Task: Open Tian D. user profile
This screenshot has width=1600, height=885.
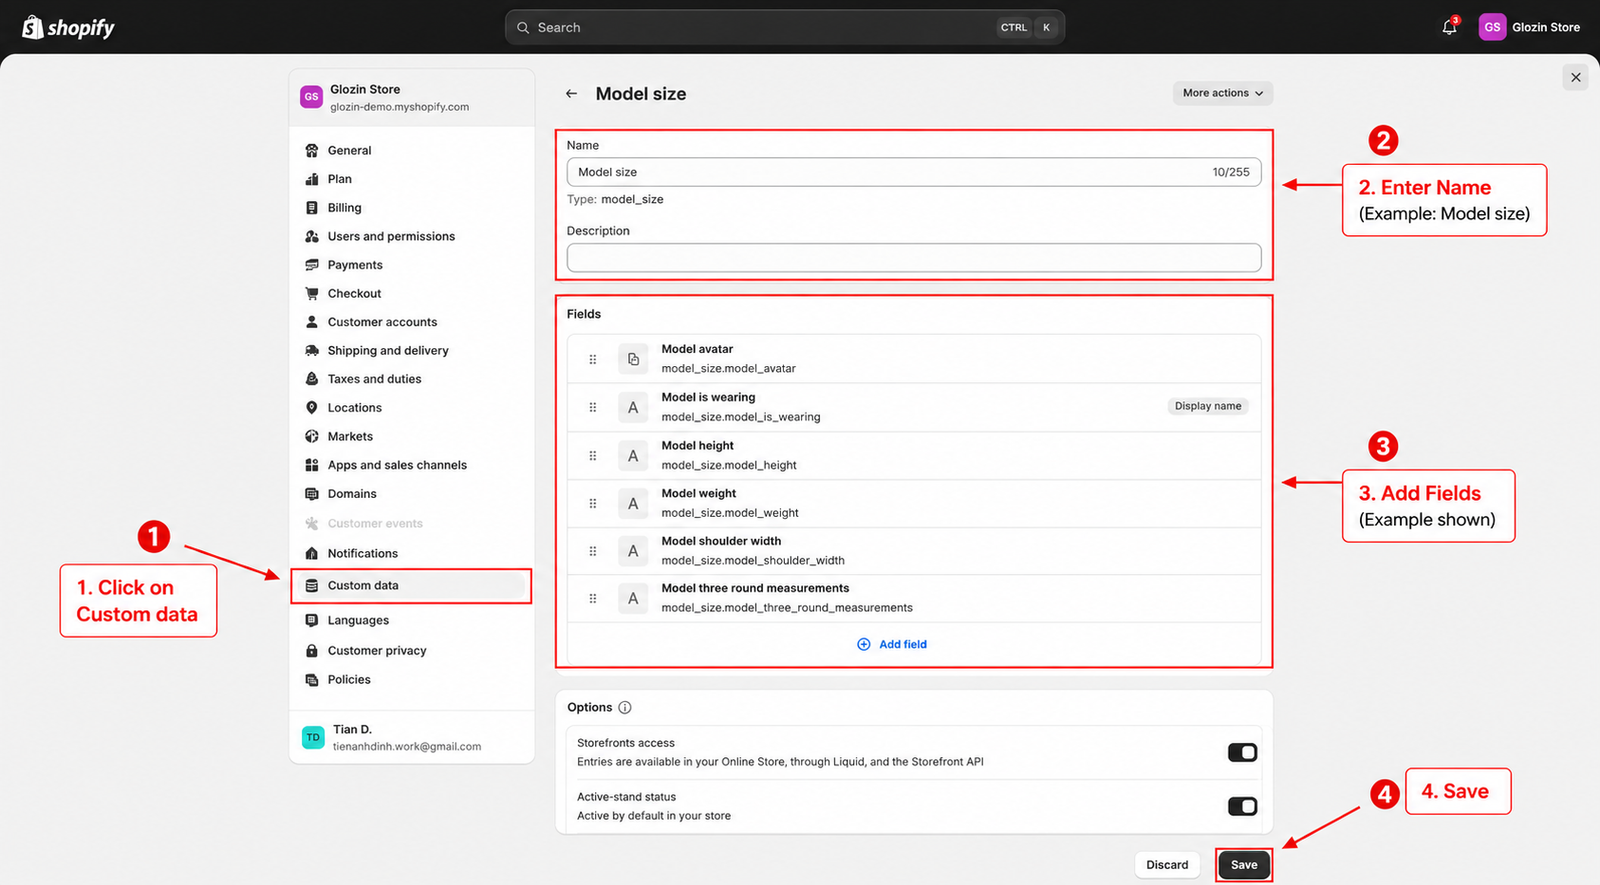Action: point(412,738)
